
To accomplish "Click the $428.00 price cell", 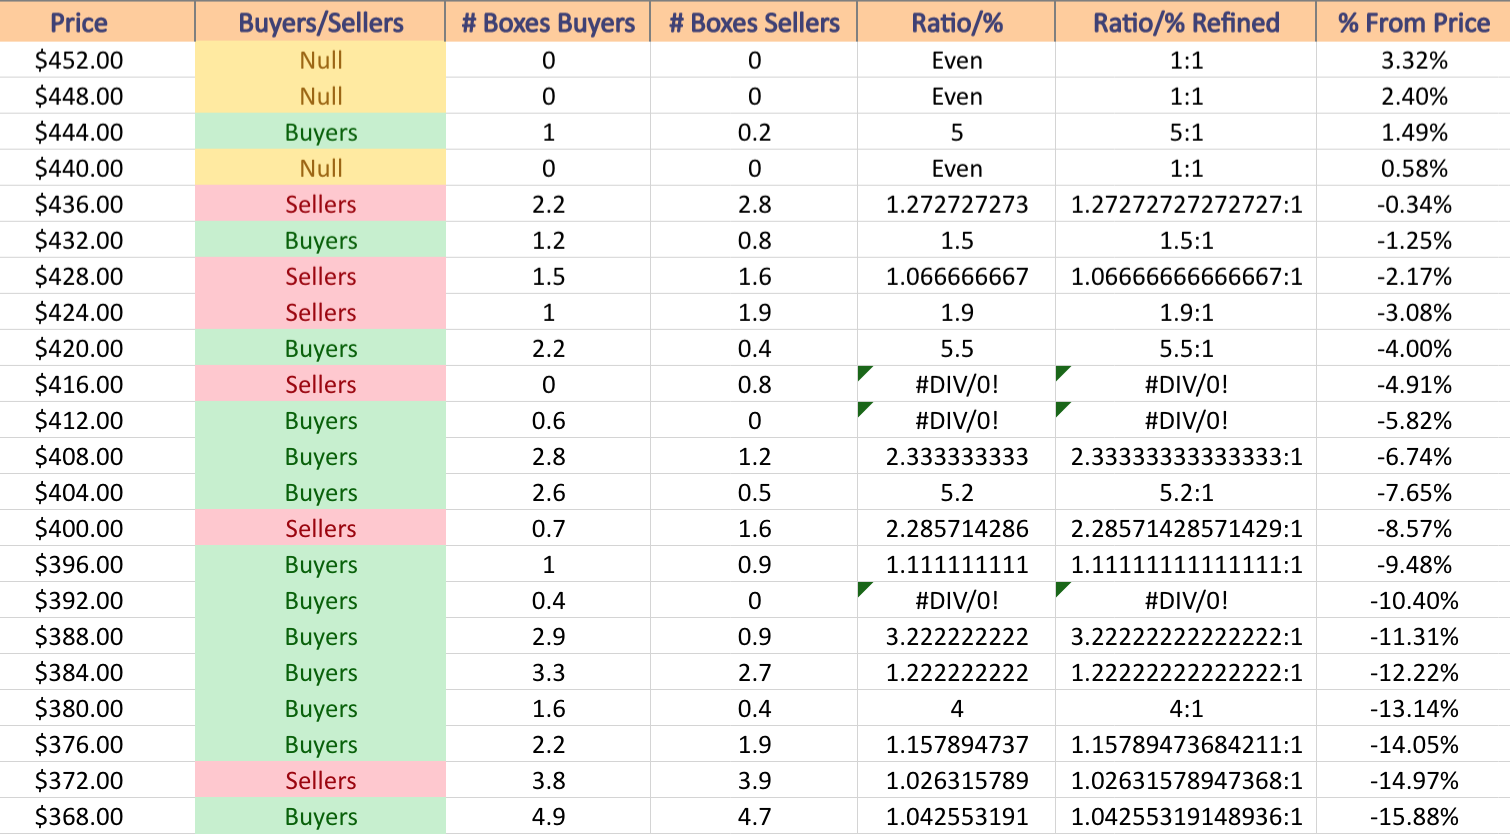I will [x=97, y=276].
